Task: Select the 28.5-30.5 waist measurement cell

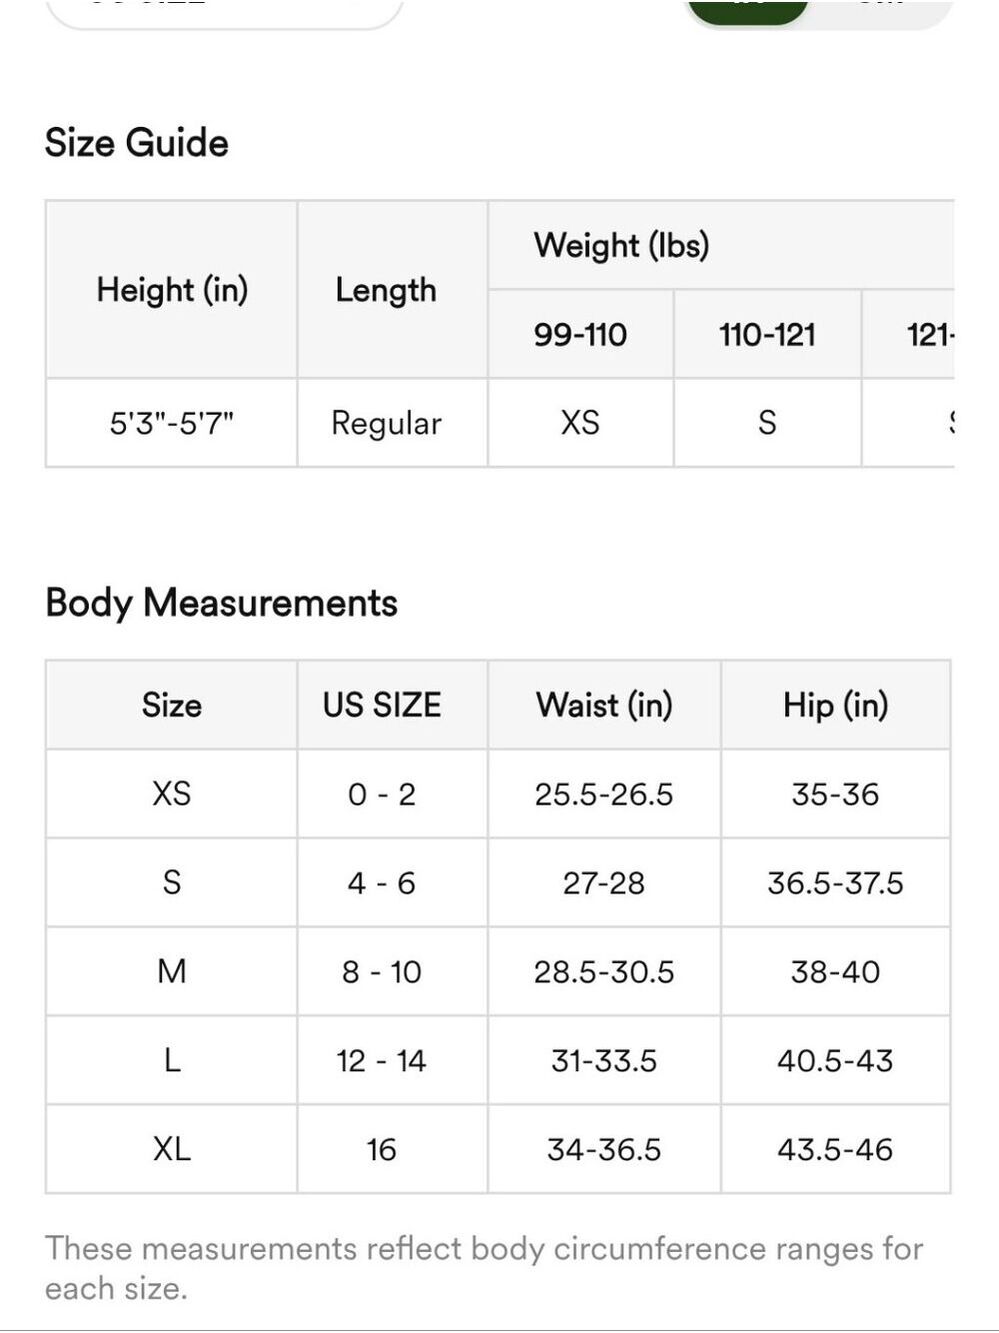Action: [x=604, y=971]
